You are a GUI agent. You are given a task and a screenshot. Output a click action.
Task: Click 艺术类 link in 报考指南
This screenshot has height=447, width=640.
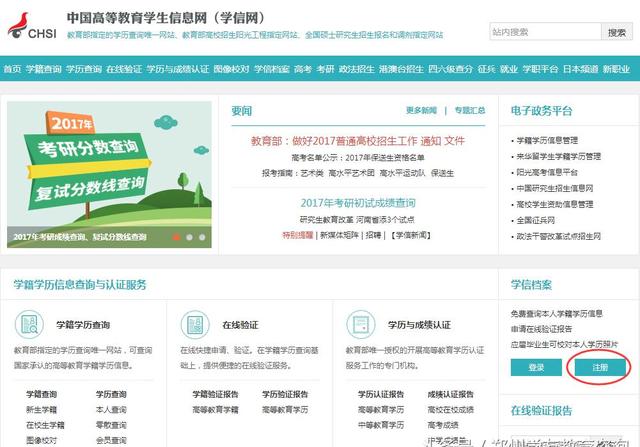click(x=312, y=173)
